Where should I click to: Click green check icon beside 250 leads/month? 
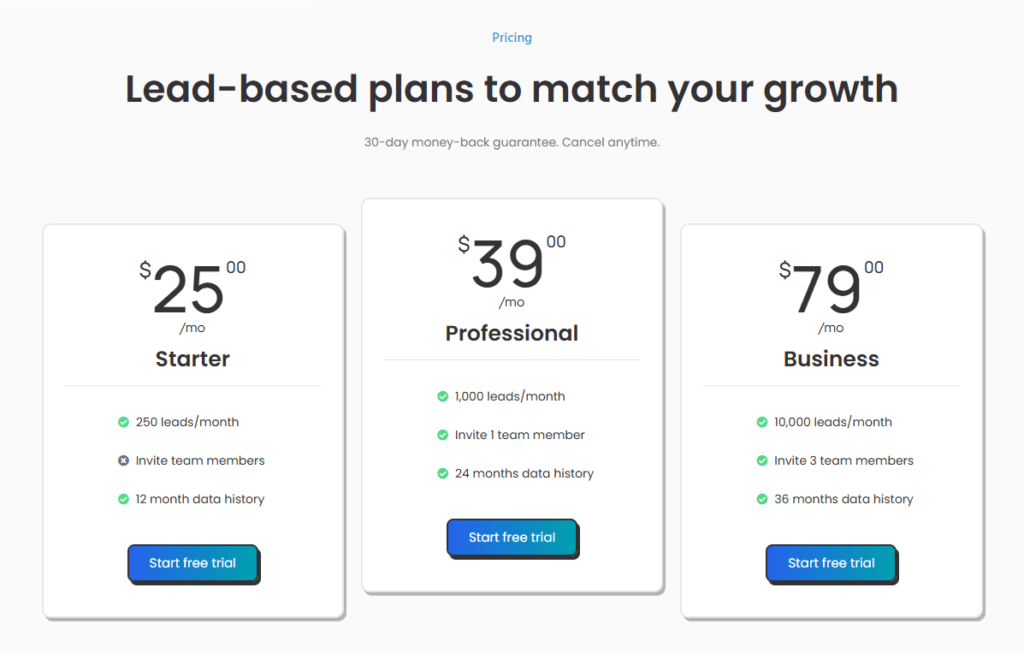coord(123,422)
